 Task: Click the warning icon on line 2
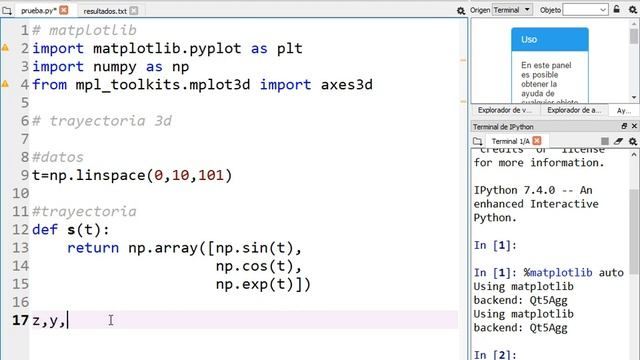pyautogui.click(x=5, y=48)
